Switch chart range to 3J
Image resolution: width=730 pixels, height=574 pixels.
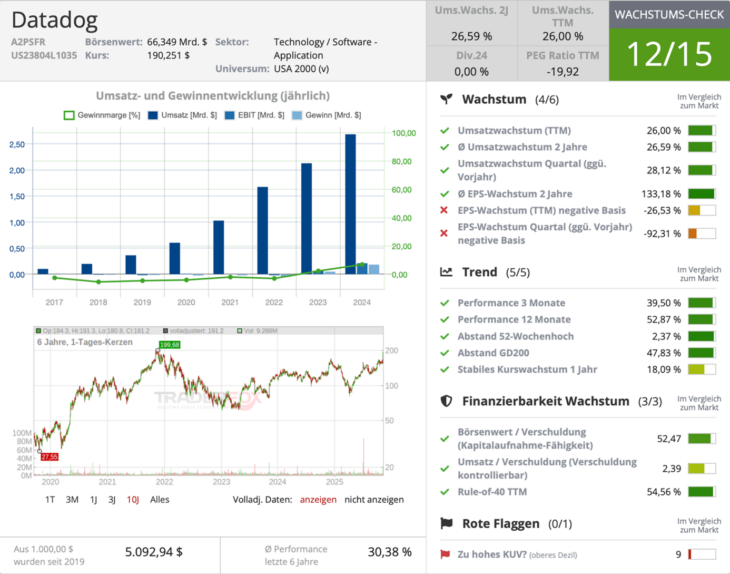(112, 499)
